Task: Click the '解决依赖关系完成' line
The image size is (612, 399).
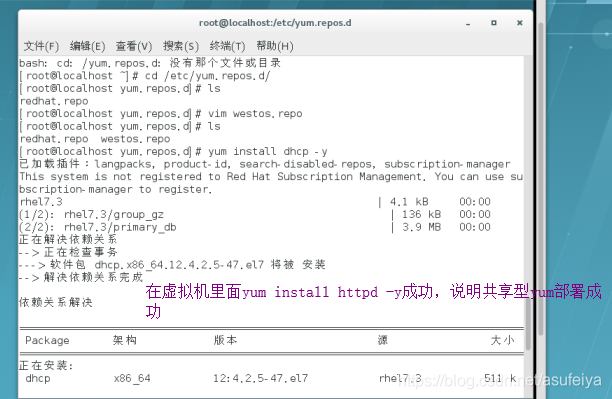Action: [81, 277]
